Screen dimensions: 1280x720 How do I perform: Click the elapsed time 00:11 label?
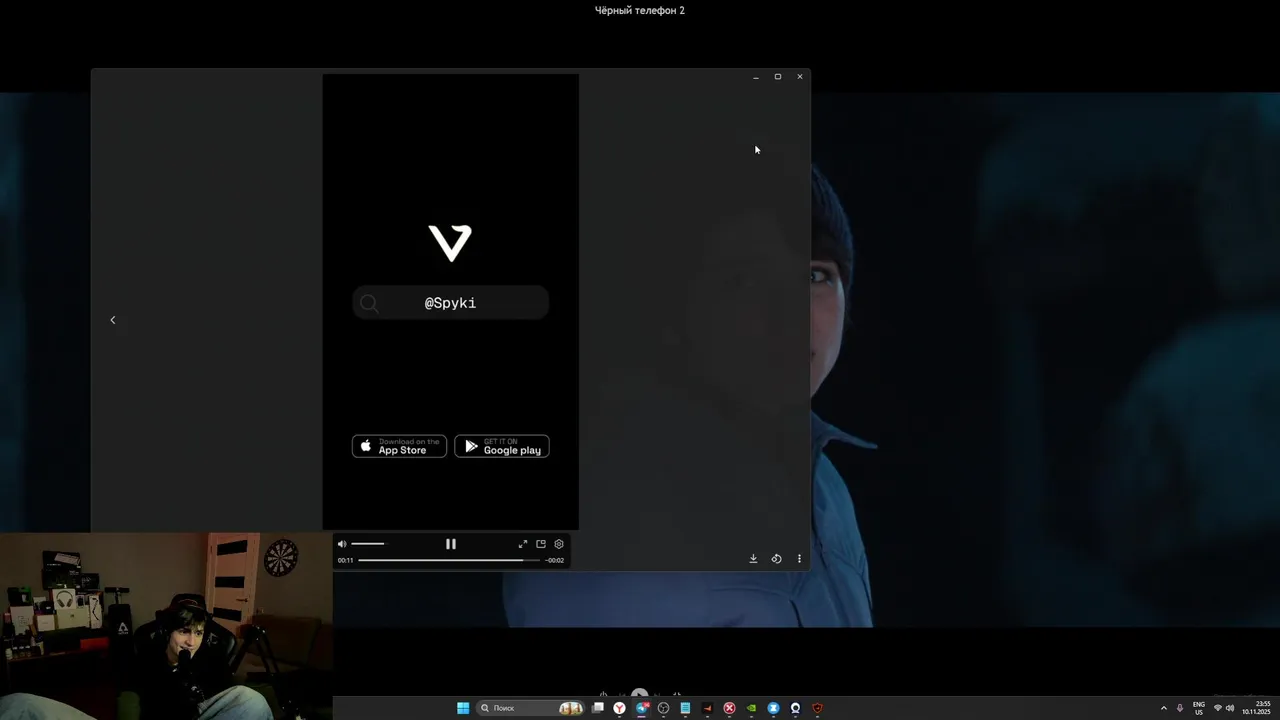[345, 560]
